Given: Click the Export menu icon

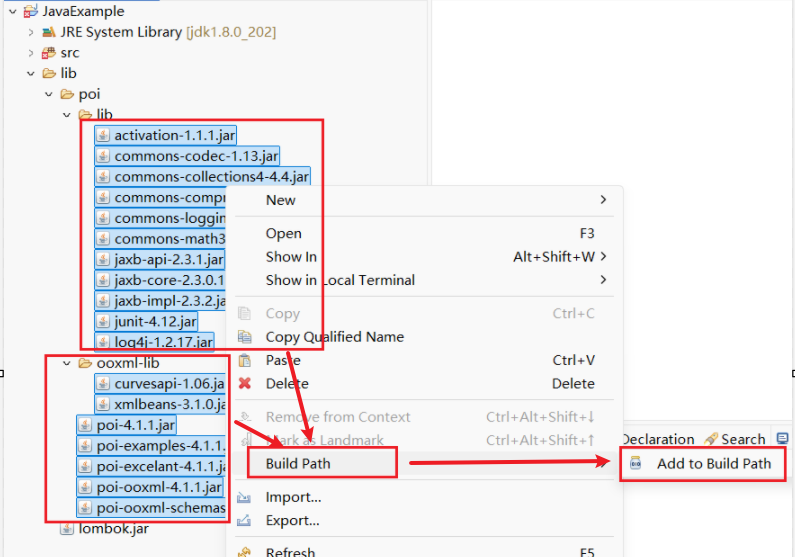Looking at the screenshot, I should [x=244, y=521].
